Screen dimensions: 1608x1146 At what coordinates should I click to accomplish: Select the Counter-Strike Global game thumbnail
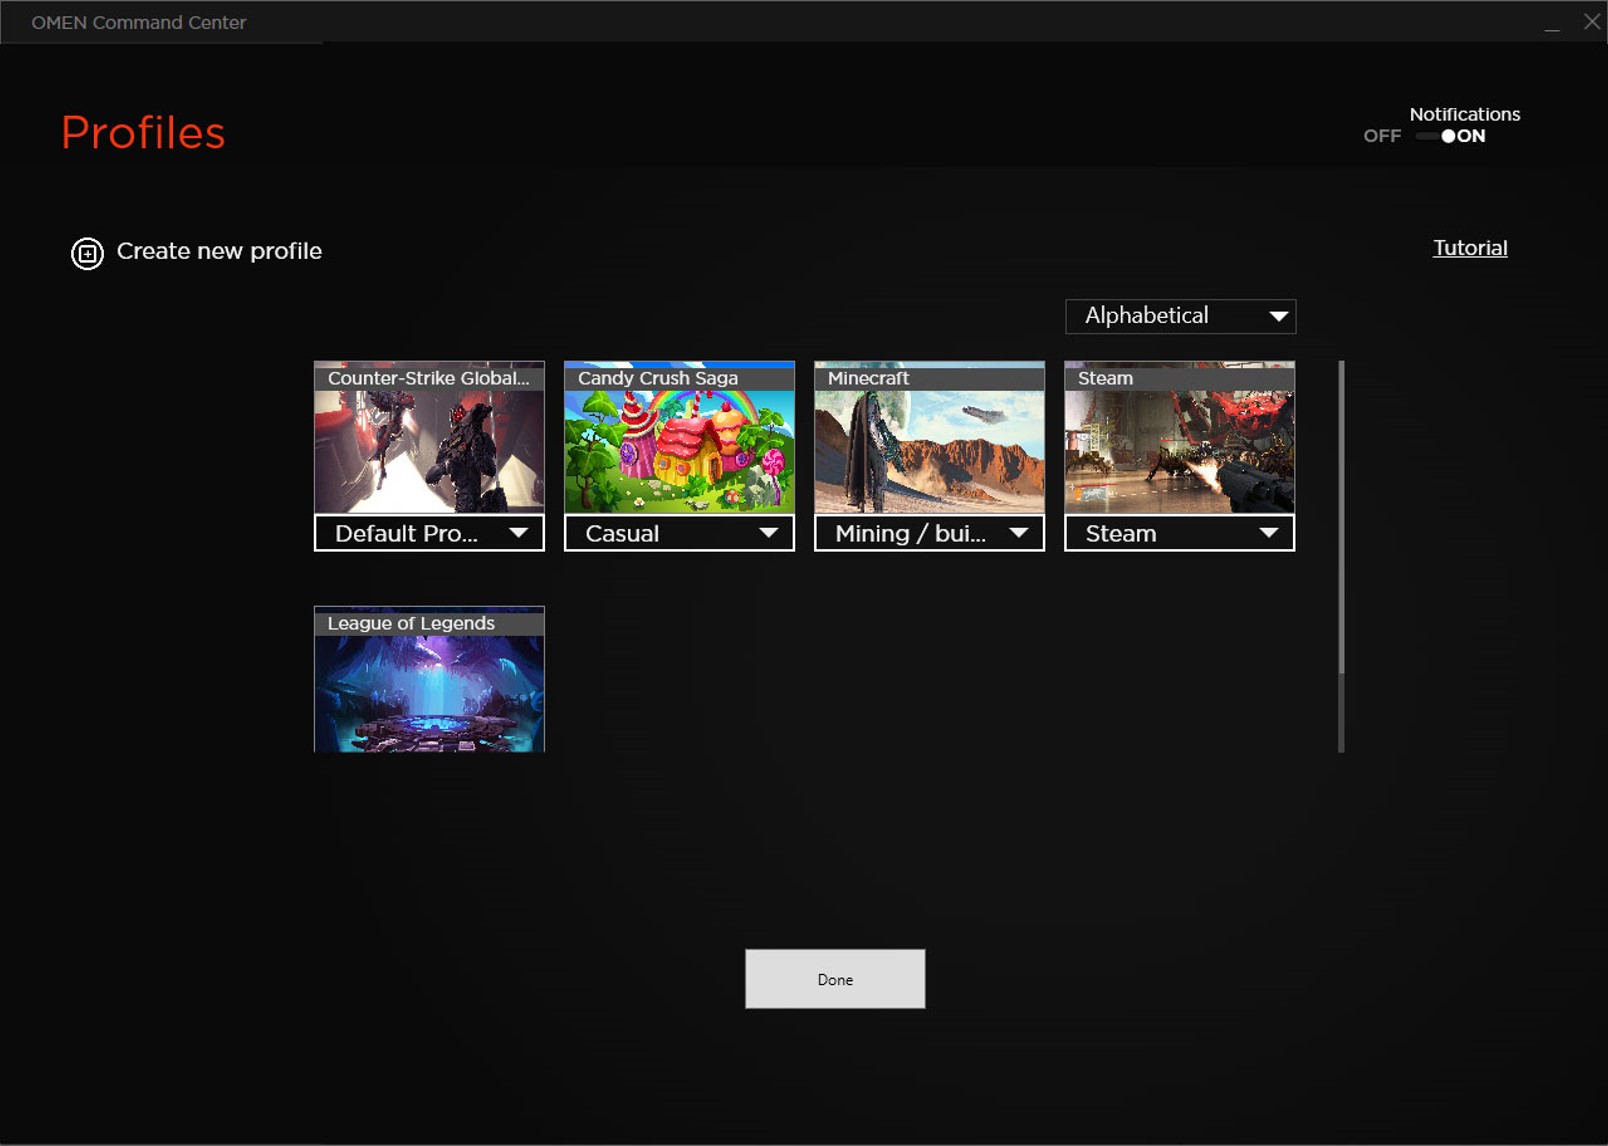429,450
